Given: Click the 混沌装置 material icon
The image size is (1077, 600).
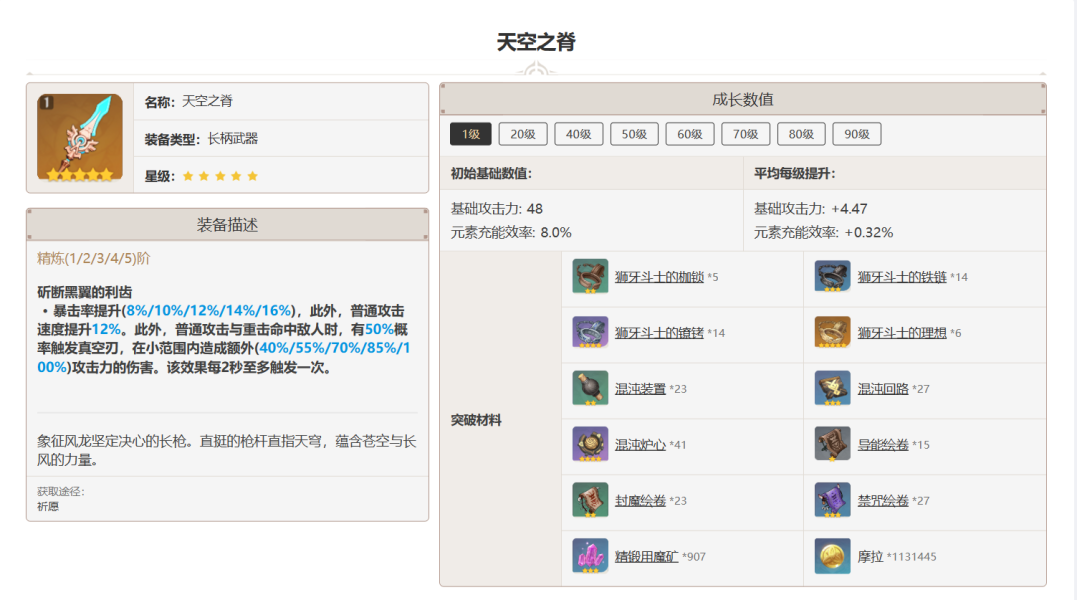Looking at the screenshot, I should coord(590,388).
